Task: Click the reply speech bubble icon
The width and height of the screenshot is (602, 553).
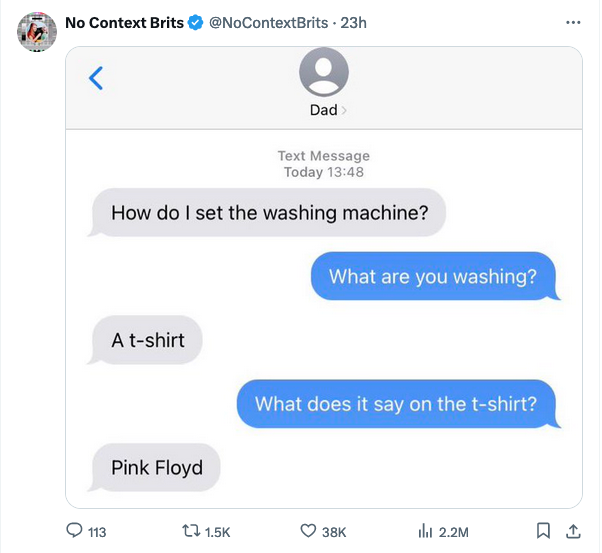Action: pyautogui.click(x=75, y=532)
